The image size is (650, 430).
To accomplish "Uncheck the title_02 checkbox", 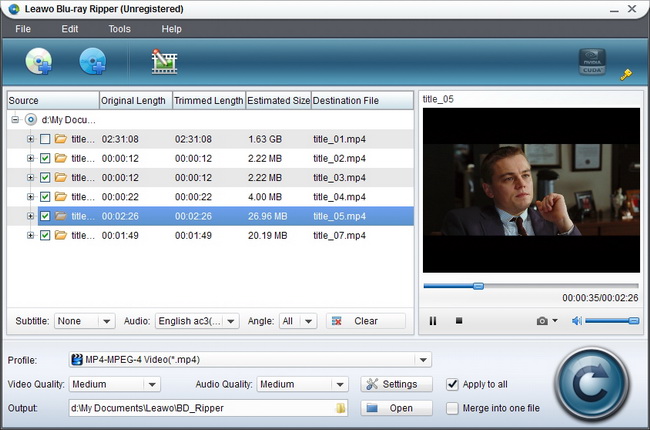I will (45, 158).
